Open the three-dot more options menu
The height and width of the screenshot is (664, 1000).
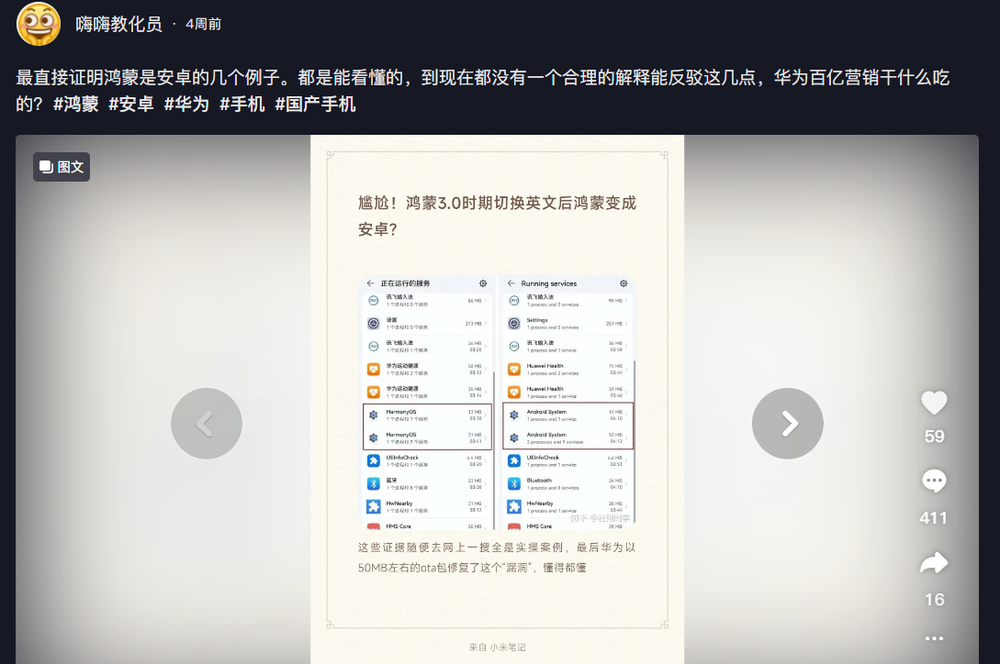(x=934, y=638)
